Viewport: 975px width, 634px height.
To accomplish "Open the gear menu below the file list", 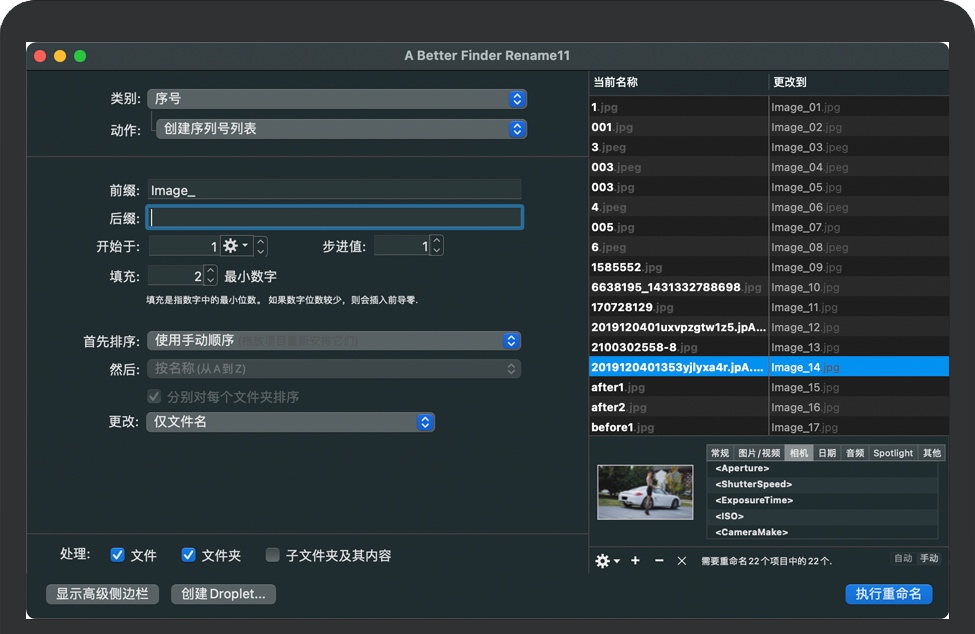I will point(607,561).
